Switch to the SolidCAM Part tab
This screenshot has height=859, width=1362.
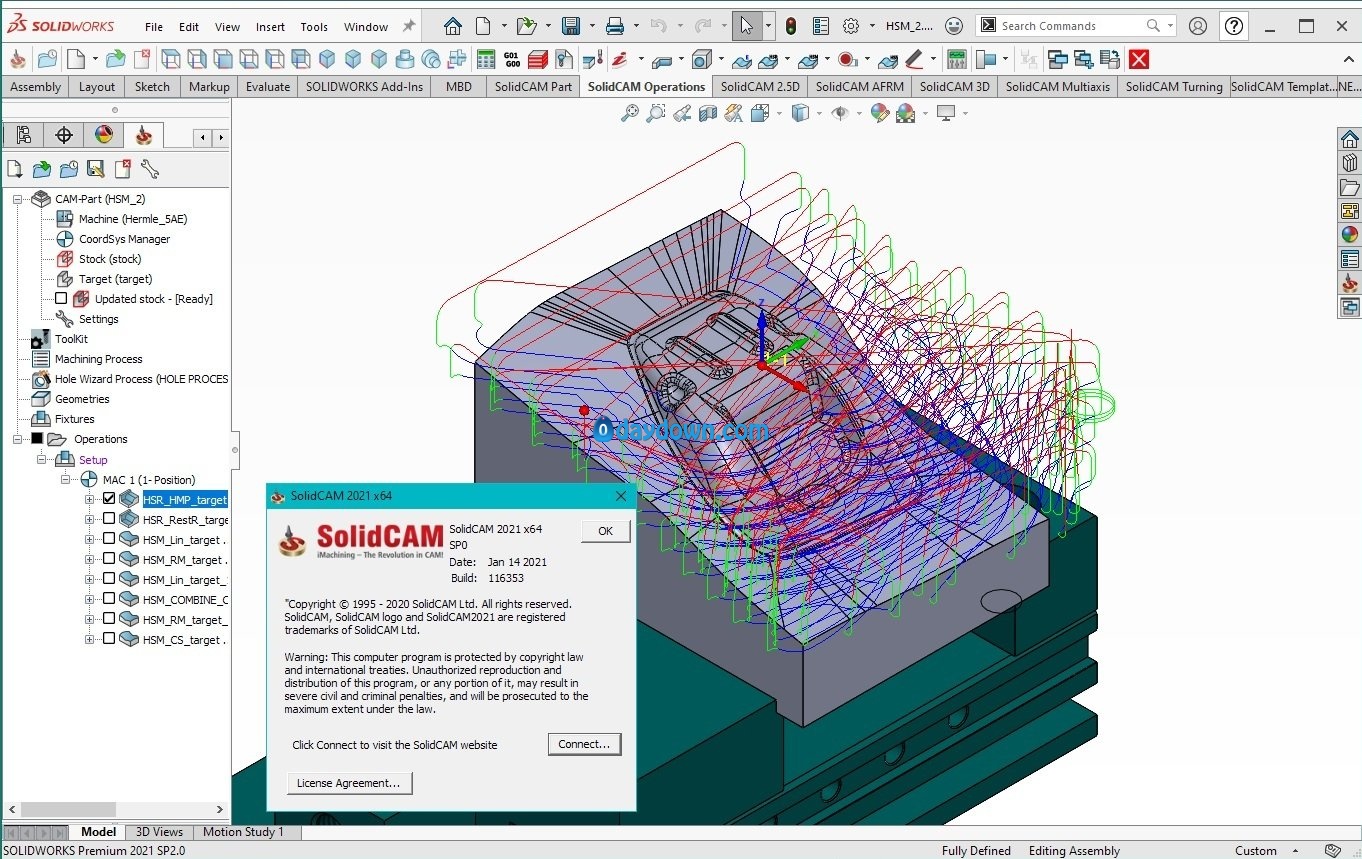click(x=533, y=87)
